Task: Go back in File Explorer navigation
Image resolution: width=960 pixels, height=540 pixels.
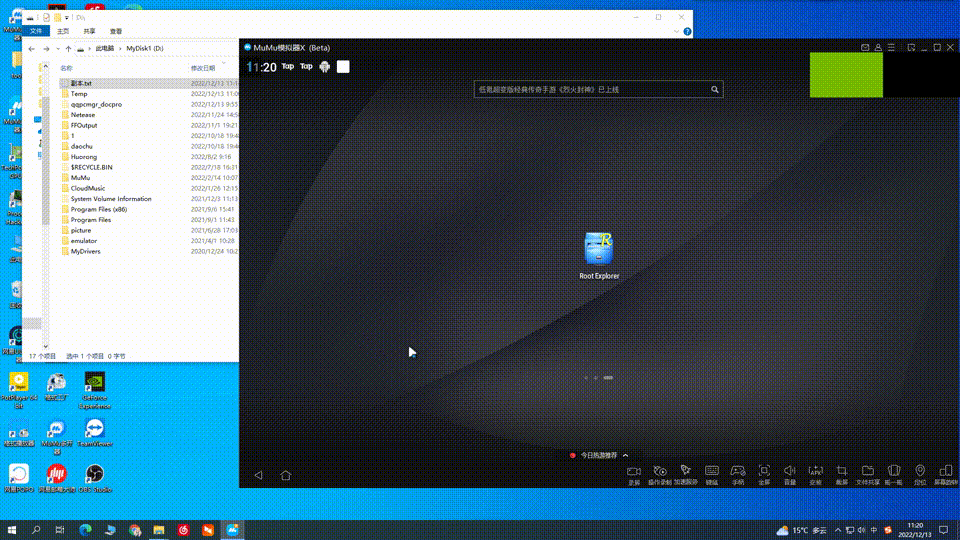Action: tap(32, 48)
